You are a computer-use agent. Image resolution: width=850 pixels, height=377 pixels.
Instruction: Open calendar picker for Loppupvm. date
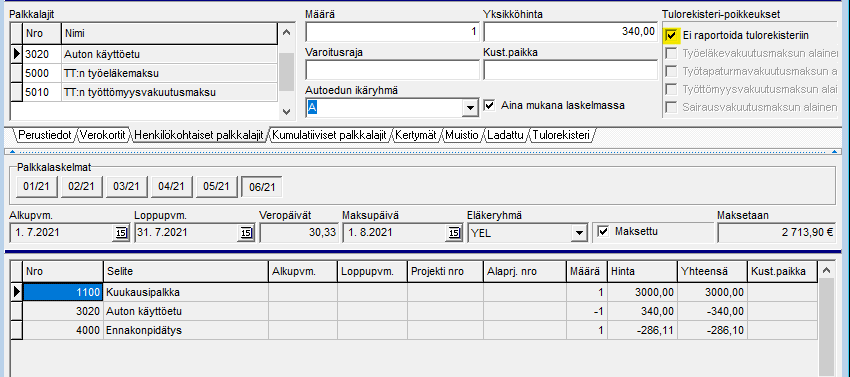pyautogui.click(x=245, y=233)
